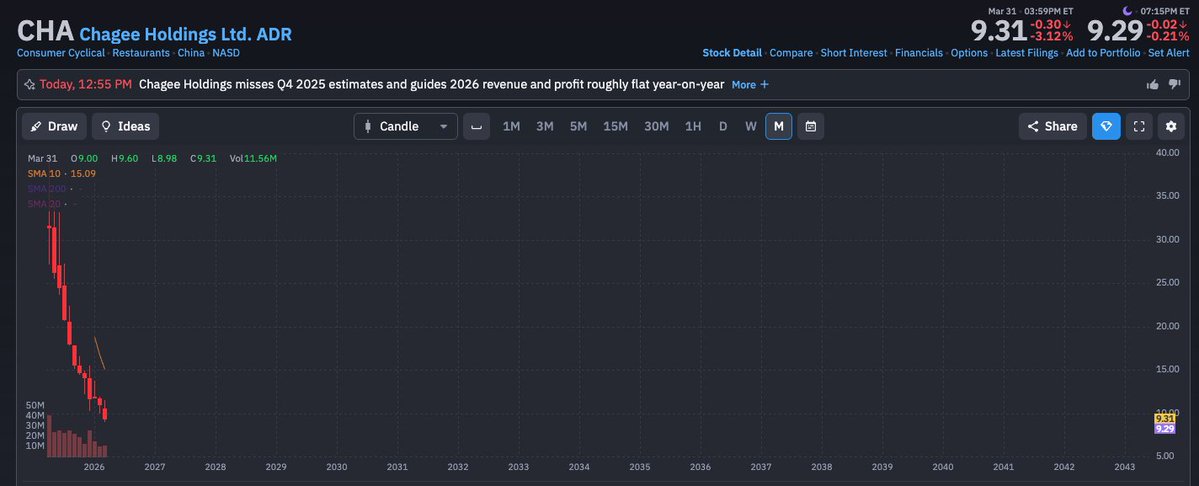Click the thumbs down icon on news bar
Viewport: 1199px width, 486px height.
1175,85
